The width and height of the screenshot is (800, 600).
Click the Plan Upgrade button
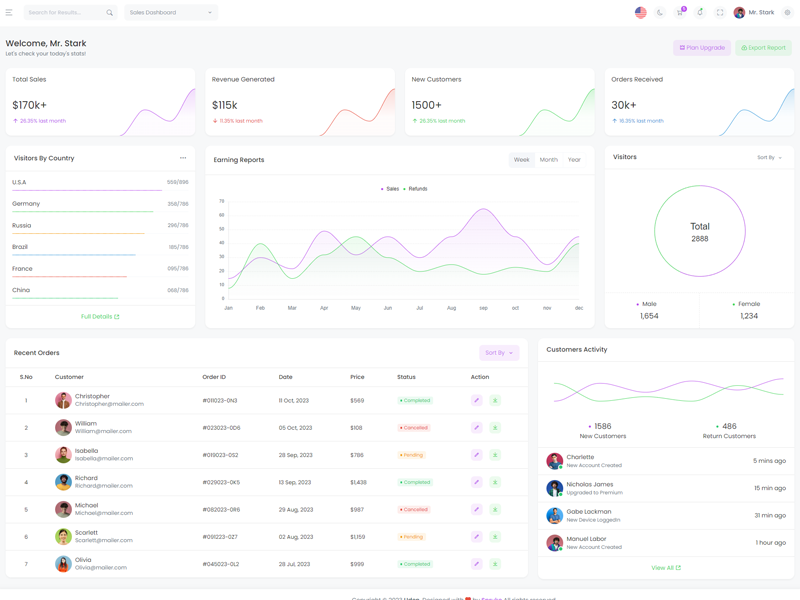tap(702, 48)
